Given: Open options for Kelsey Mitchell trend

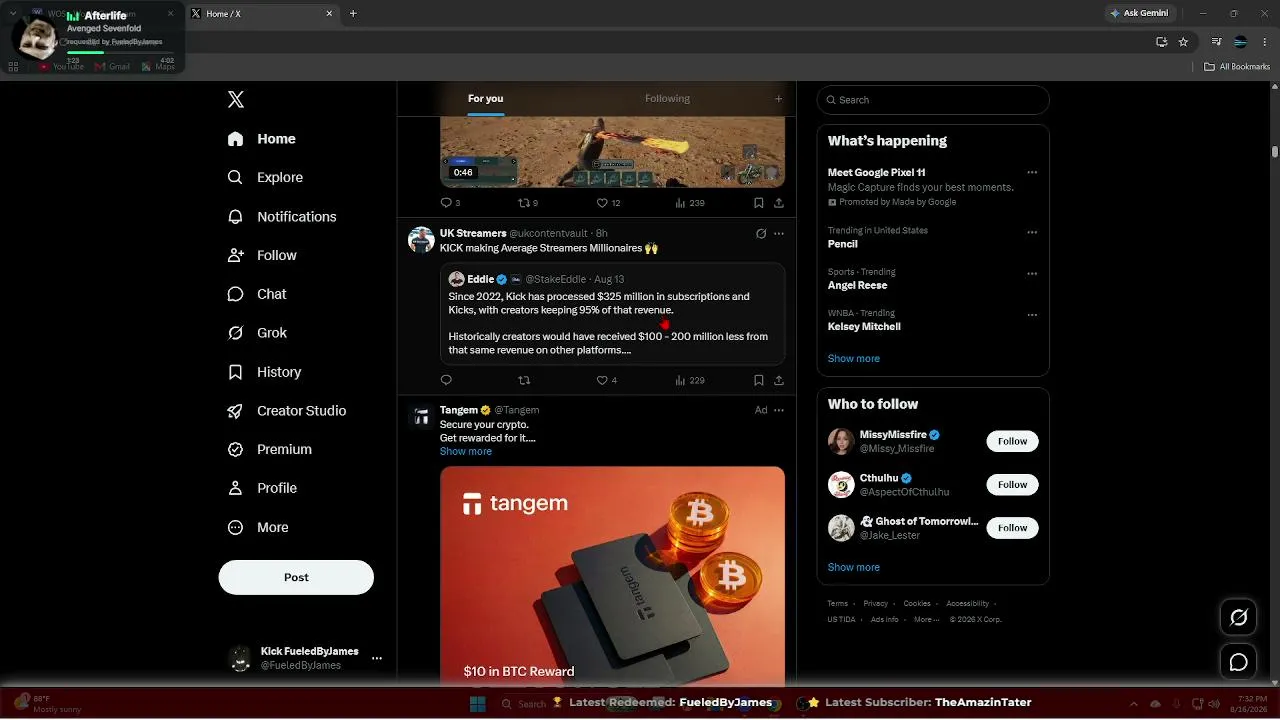Looking at the screenshot, I should pos(1032,315).
